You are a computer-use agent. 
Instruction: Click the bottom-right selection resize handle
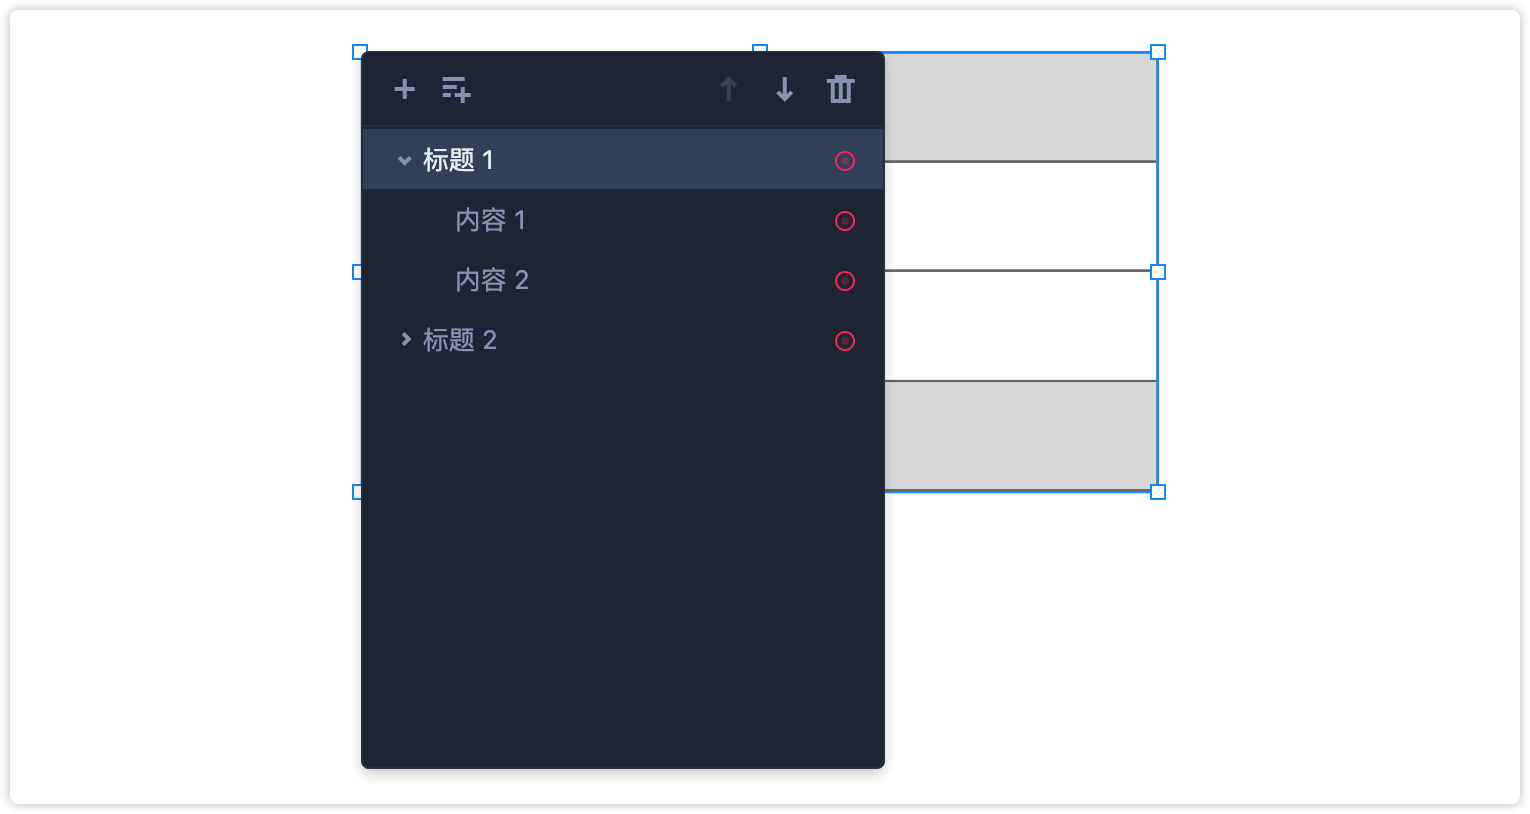1158,492
